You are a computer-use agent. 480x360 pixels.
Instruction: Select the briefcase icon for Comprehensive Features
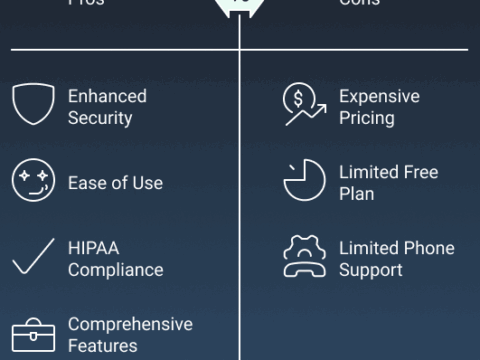pos(33,335)
